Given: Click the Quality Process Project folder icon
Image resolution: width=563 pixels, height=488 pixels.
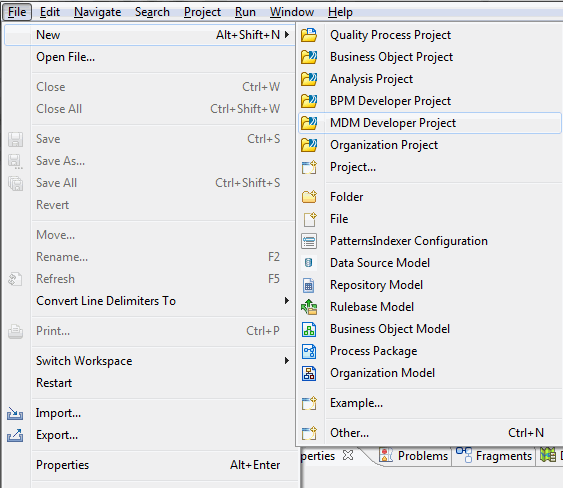Looking at the screenshot, I should point(309,35).
